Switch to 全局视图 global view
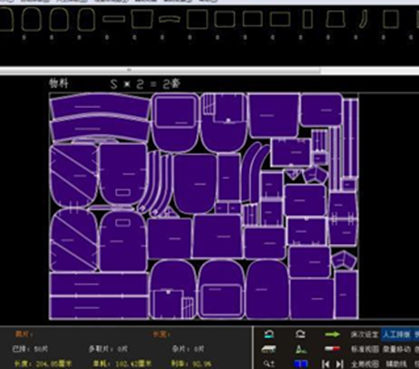Viewport: 419px width, 369px height. pyautogui.click(x=364, y=364)
